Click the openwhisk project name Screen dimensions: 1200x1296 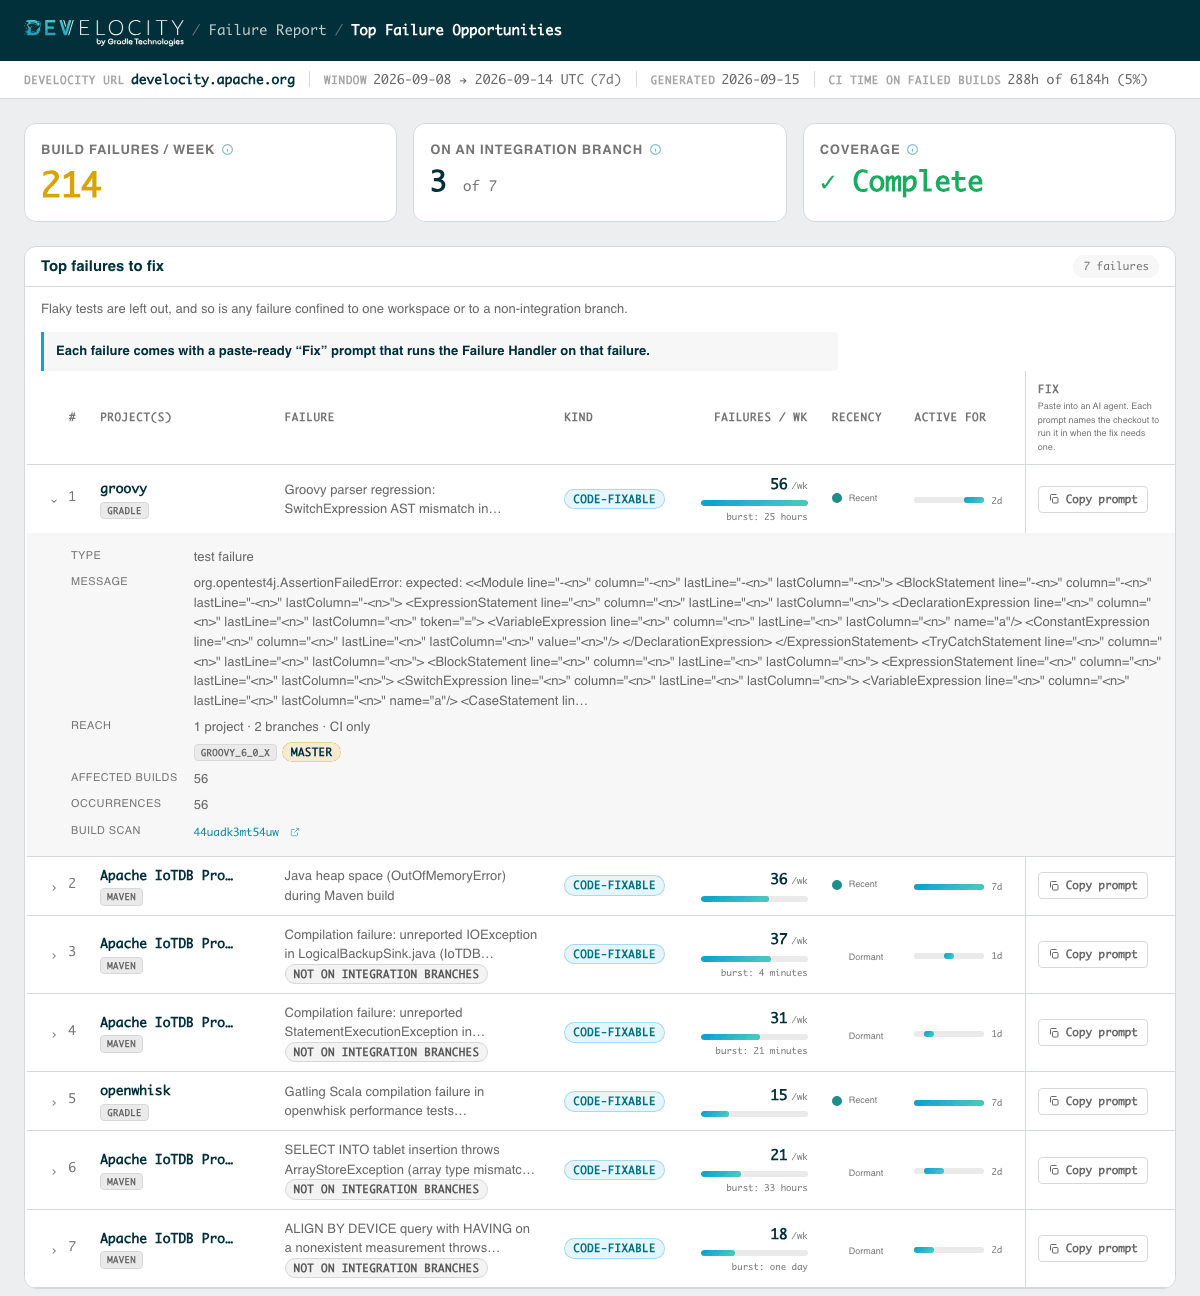click(x=135, y=1091)
